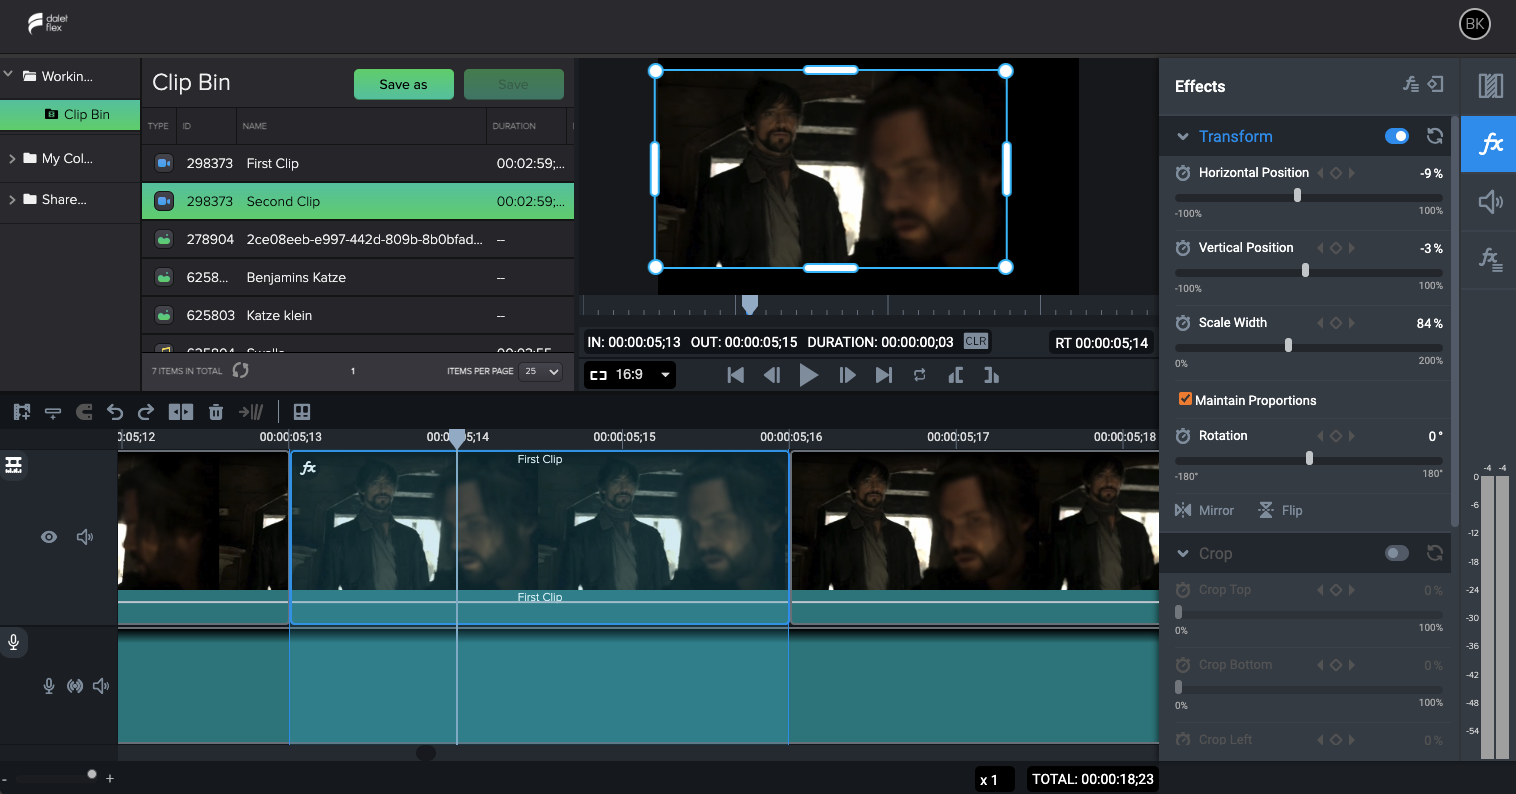Mute the video track speaker icon
This screenshot has width=1516, height=794.
(85, 537)
